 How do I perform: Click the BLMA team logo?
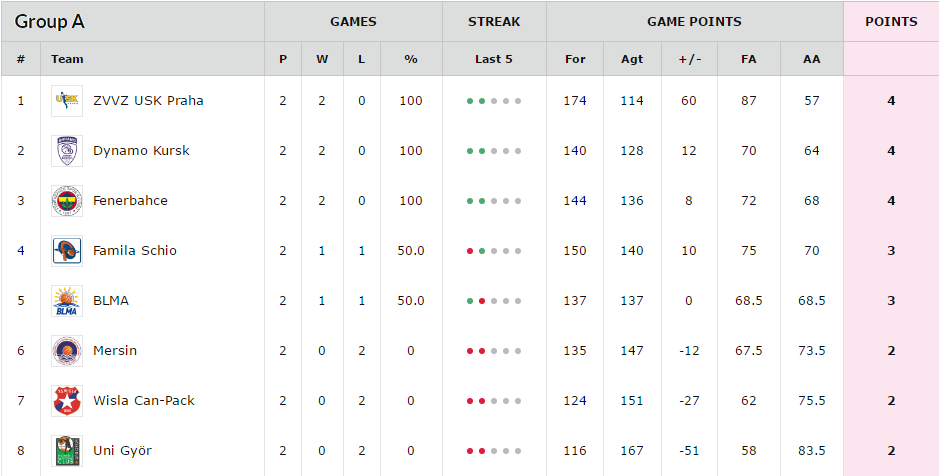point(66,301)
